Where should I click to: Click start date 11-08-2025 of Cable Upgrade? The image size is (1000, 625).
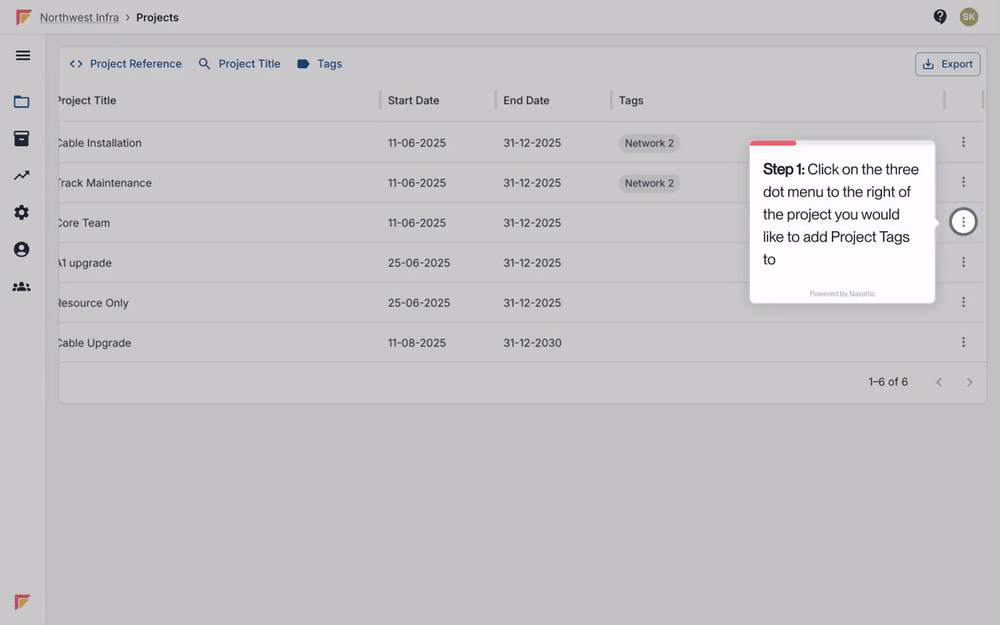pyautogui.click(x=416, y=342)
